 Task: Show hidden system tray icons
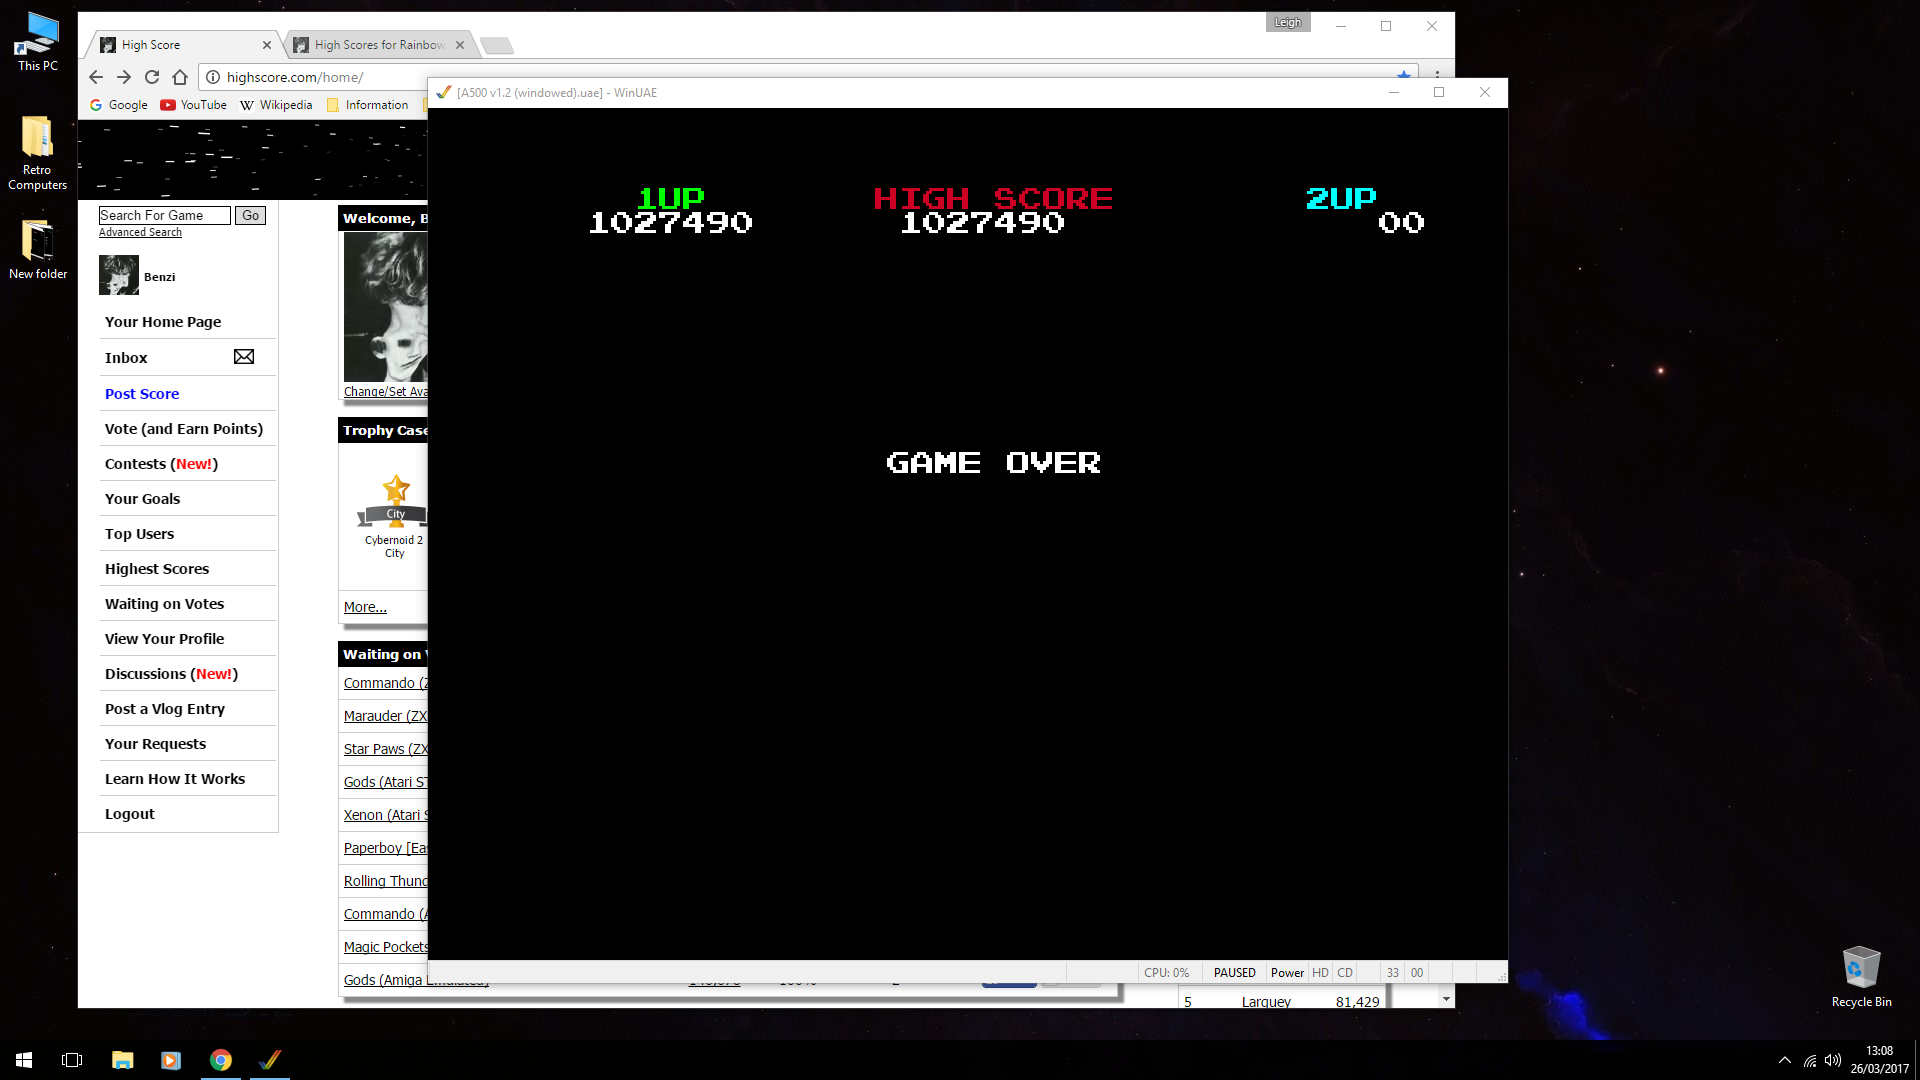pos(1784,1060)
